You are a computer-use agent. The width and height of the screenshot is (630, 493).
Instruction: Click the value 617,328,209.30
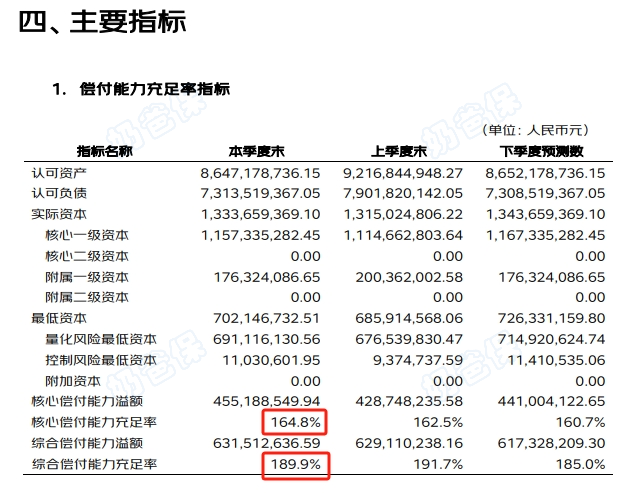point(552,443)
